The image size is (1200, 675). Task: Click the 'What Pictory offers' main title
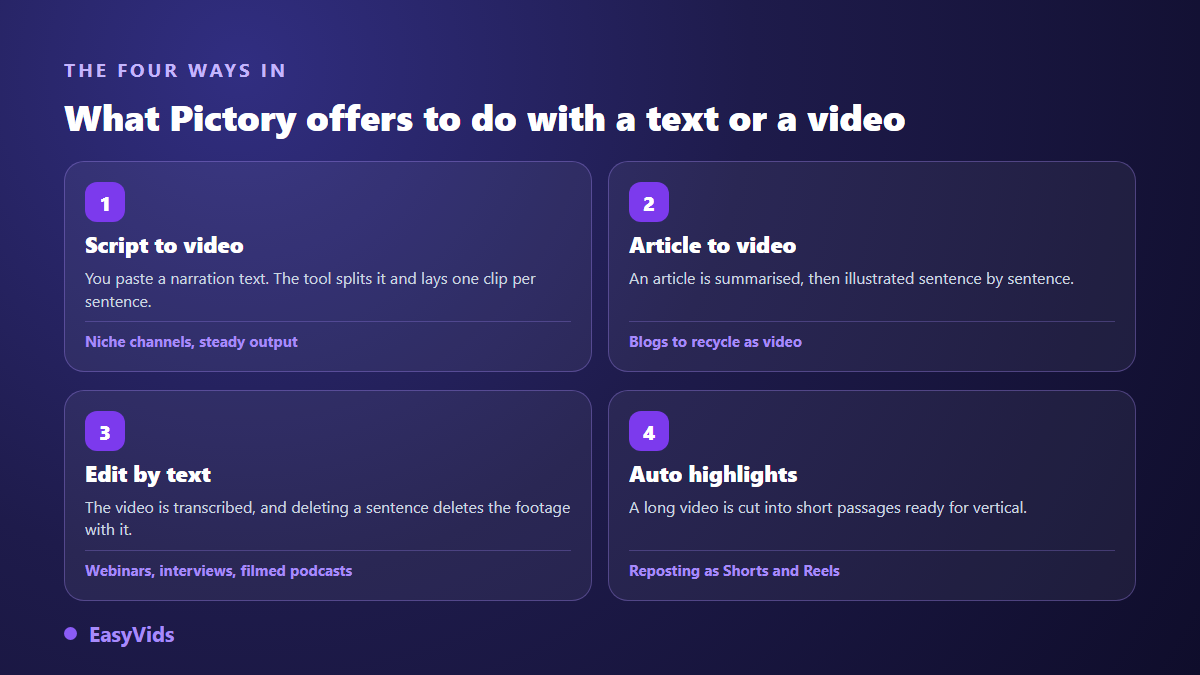(x=485, y=119)
